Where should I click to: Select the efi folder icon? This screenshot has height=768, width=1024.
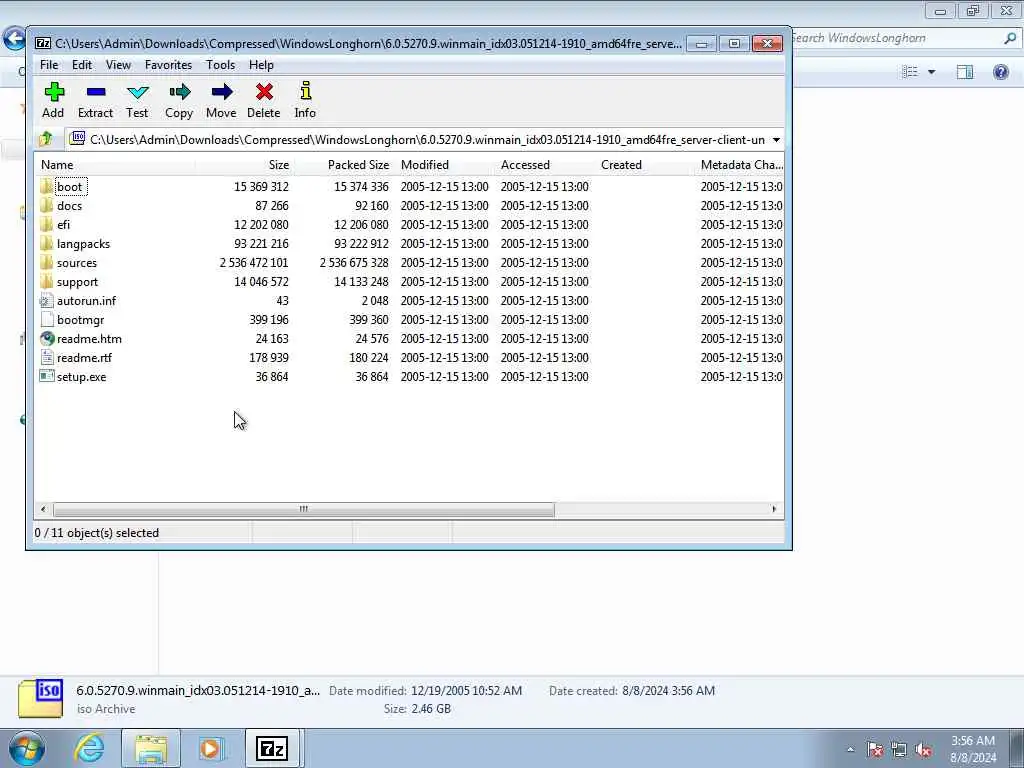(46, 225)
